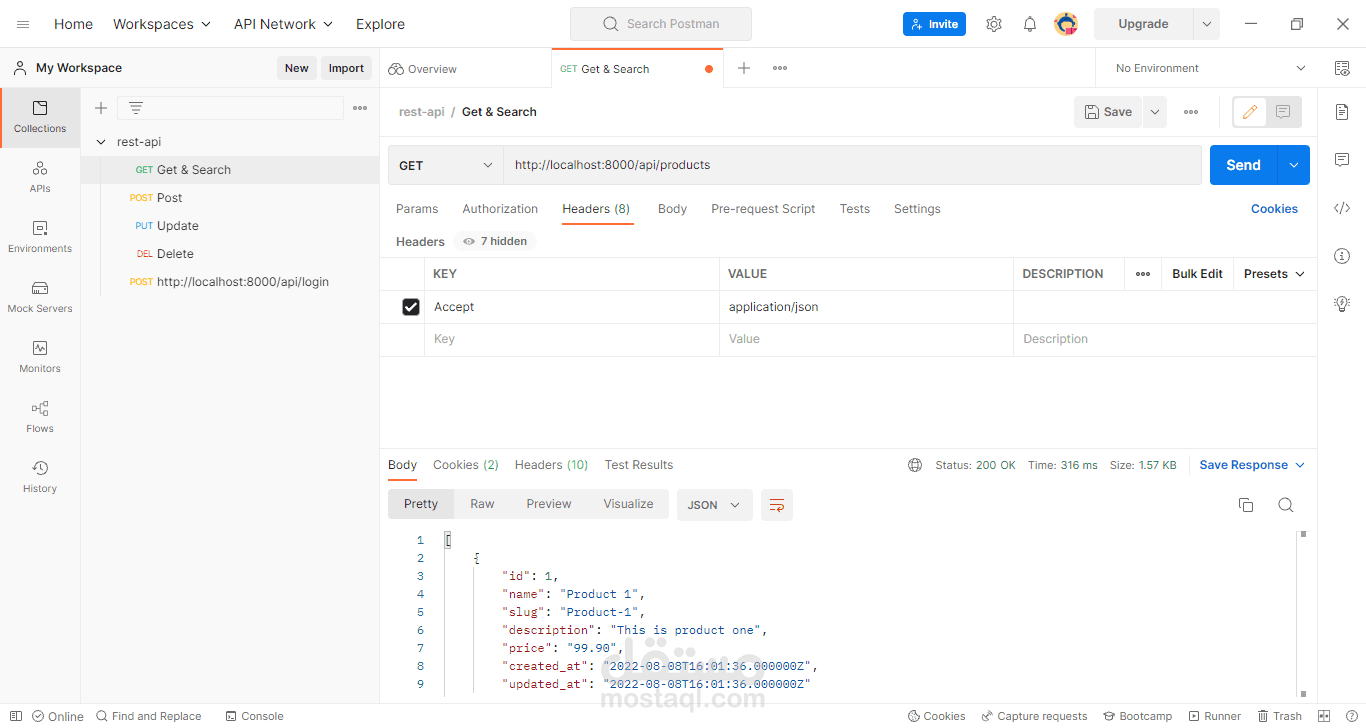The width and height of the screenshot is (1366, 728).
Task: Open the documentation icon in right sidebar
Action: [1342, 112]
